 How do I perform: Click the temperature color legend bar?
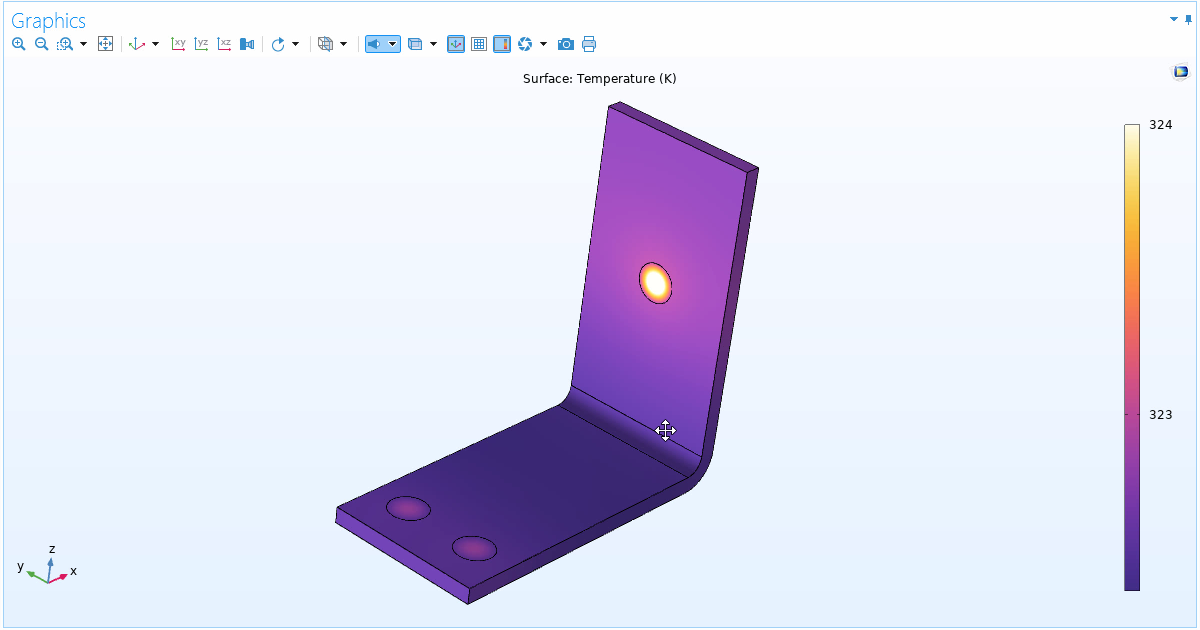[1133, 350]
